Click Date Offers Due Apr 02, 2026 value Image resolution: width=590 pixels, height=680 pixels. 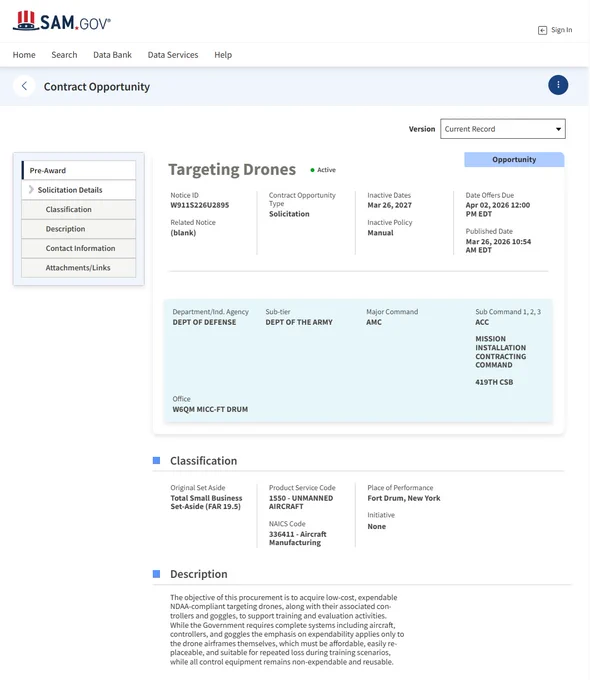coord(498,209)
